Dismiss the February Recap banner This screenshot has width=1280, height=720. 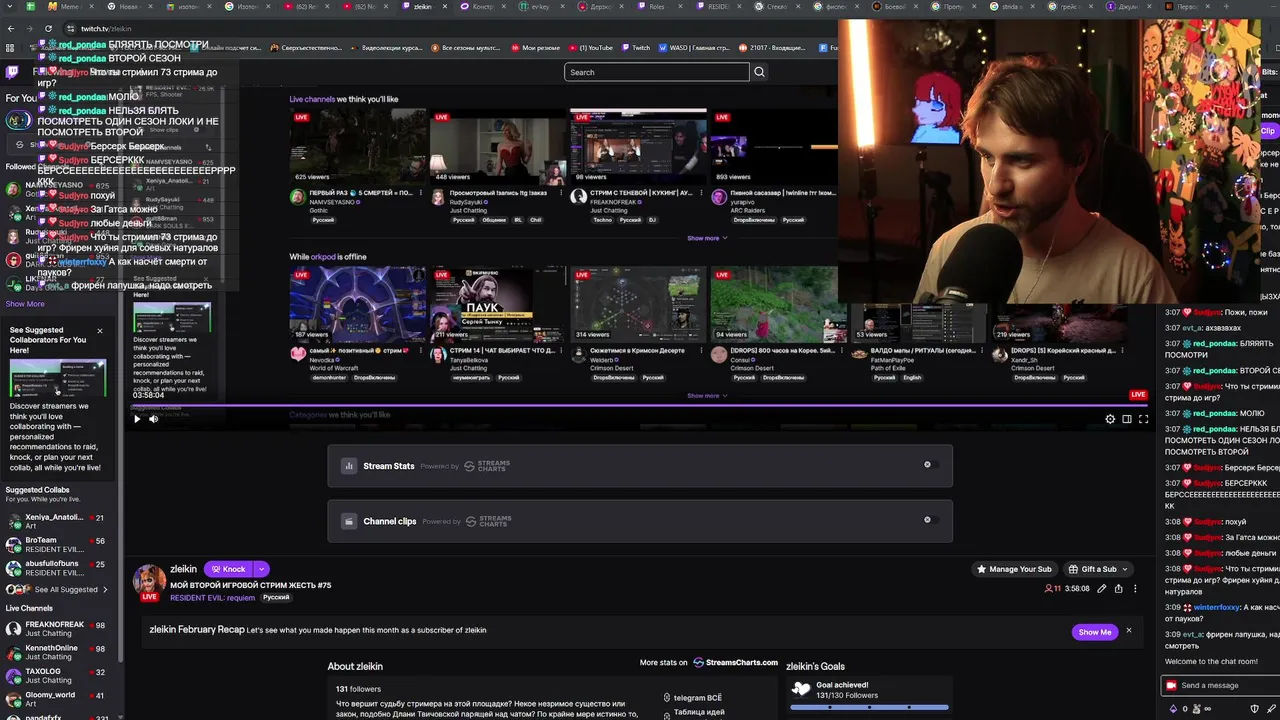coord(1129,631)
